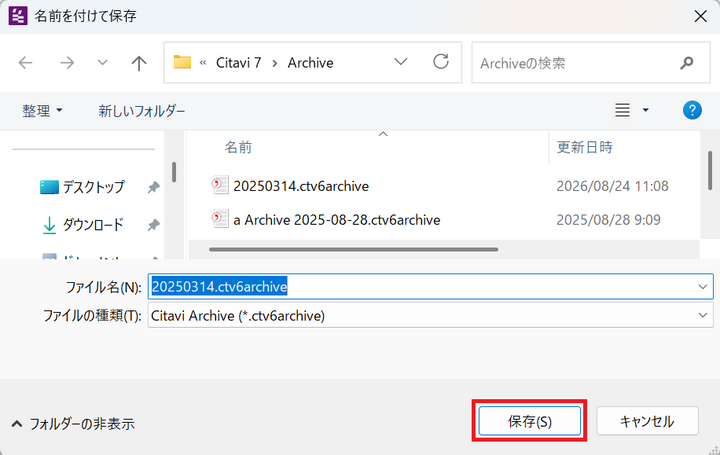This screenshot has width=720, height=455.
Task: Create a folder with 新しいフォルダー
Action: pos(141,111)
